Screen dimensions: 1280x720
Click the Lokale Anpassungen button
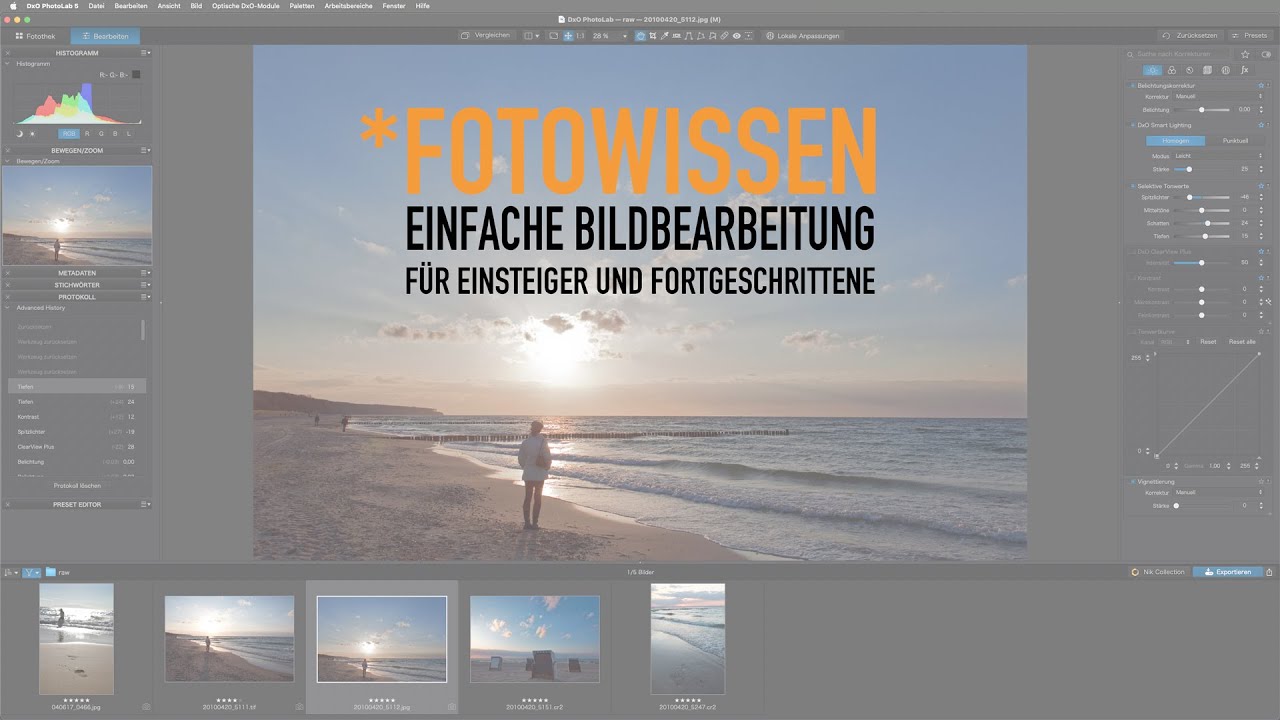(x=803, y=36)
